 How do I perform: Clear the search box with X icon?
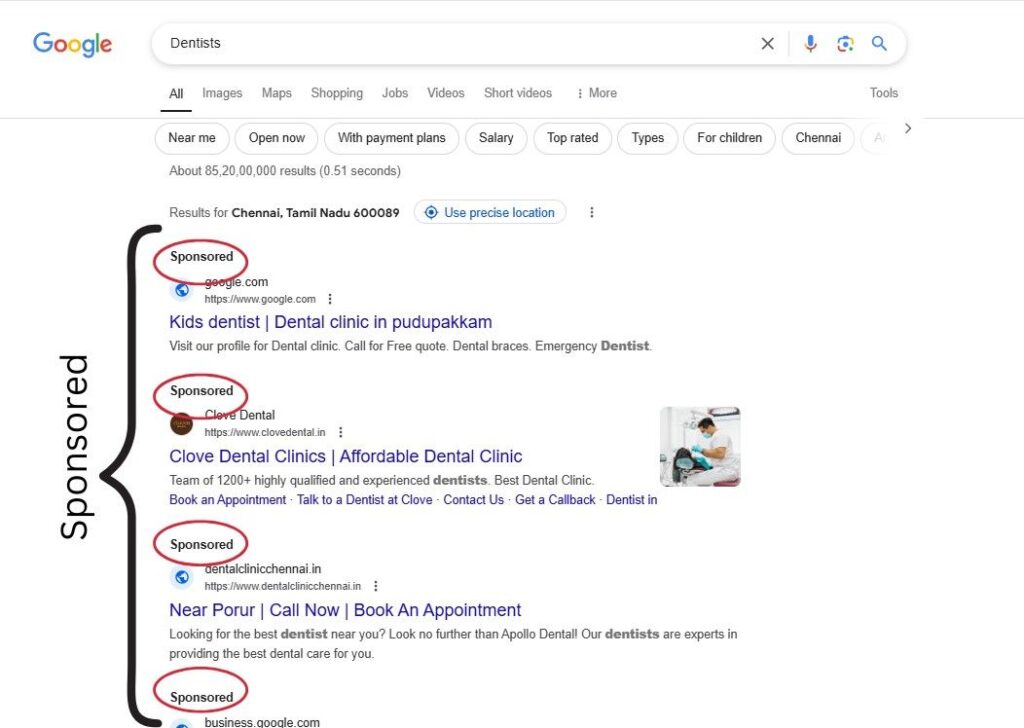pos(767,44)
